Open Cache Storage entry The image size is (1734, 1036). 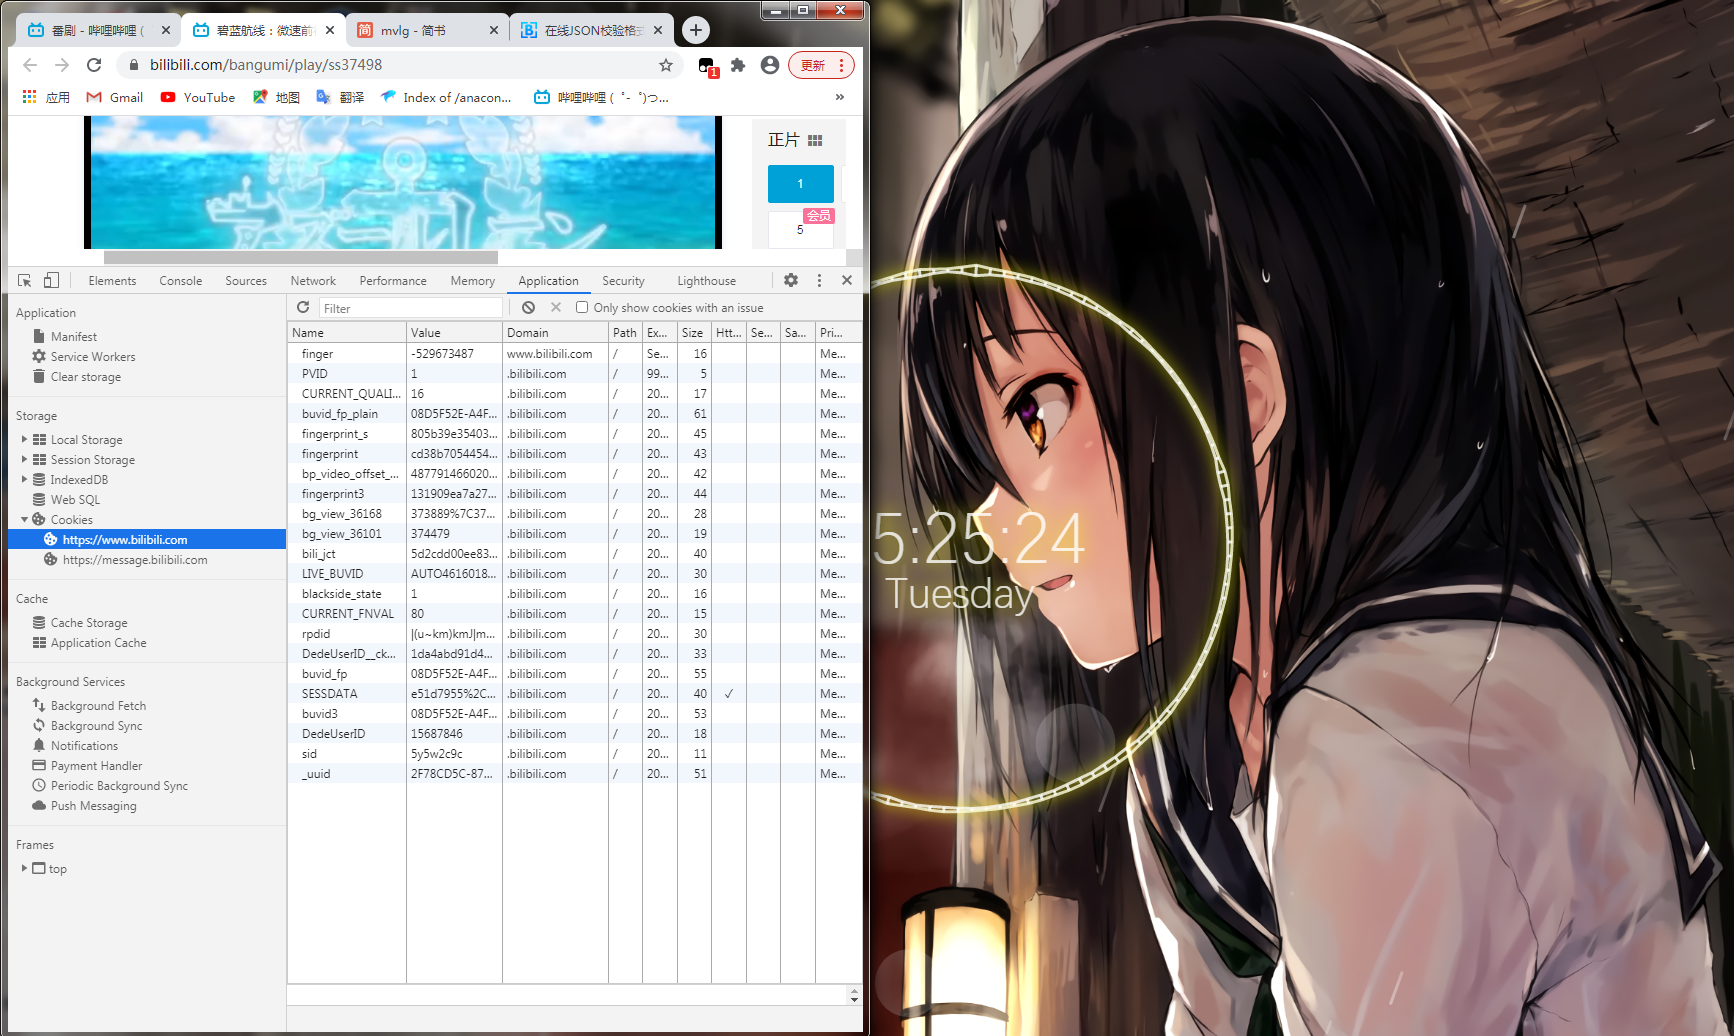click(x=80, y=623)
